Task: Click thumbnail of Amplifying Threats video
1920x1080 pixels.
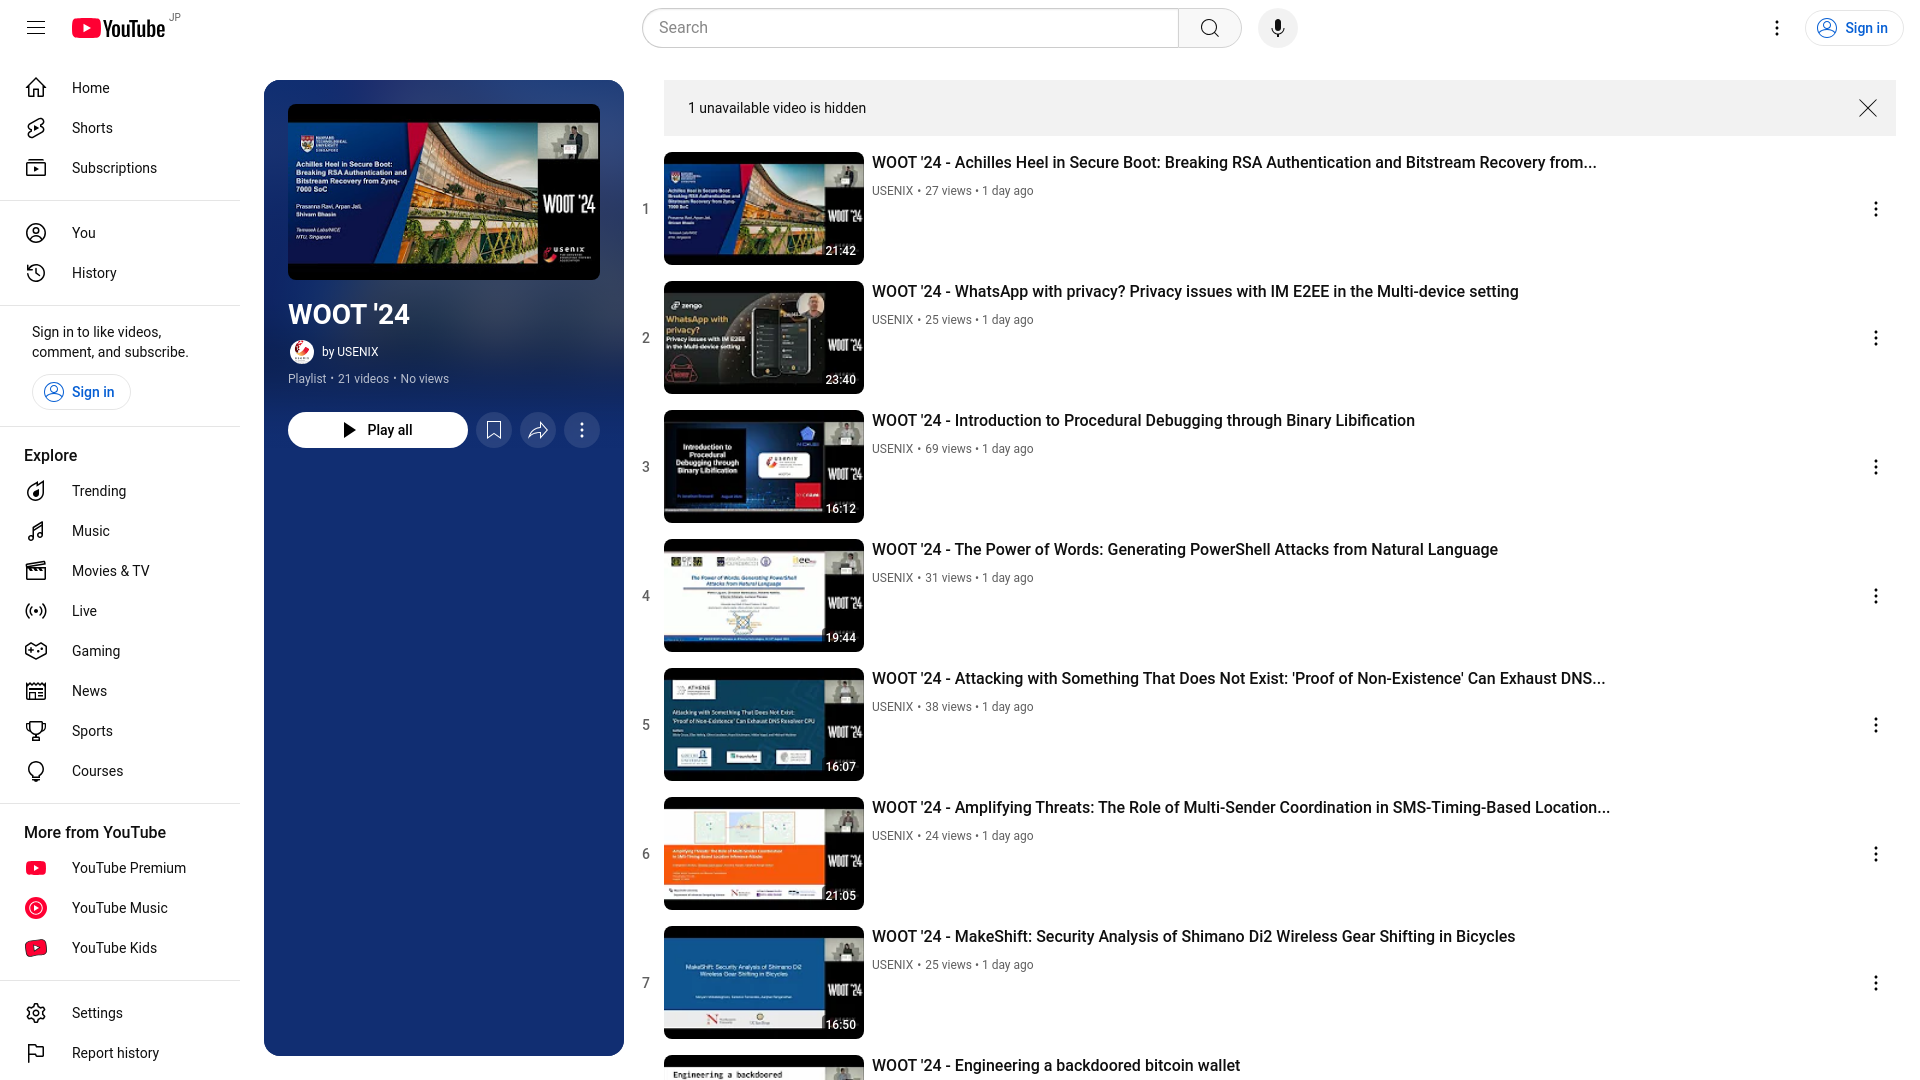Action: click(764, 853)
